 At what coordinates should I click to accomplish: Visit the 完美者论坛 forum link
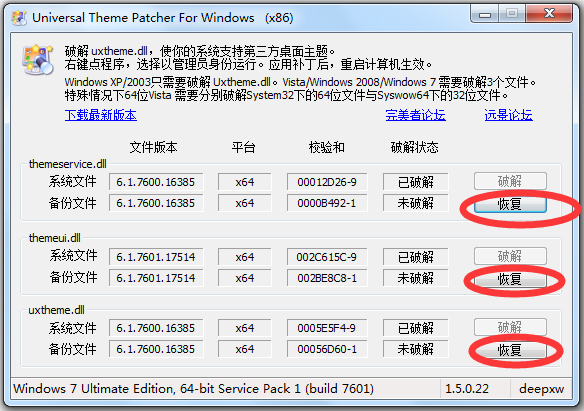pos(415,115)
